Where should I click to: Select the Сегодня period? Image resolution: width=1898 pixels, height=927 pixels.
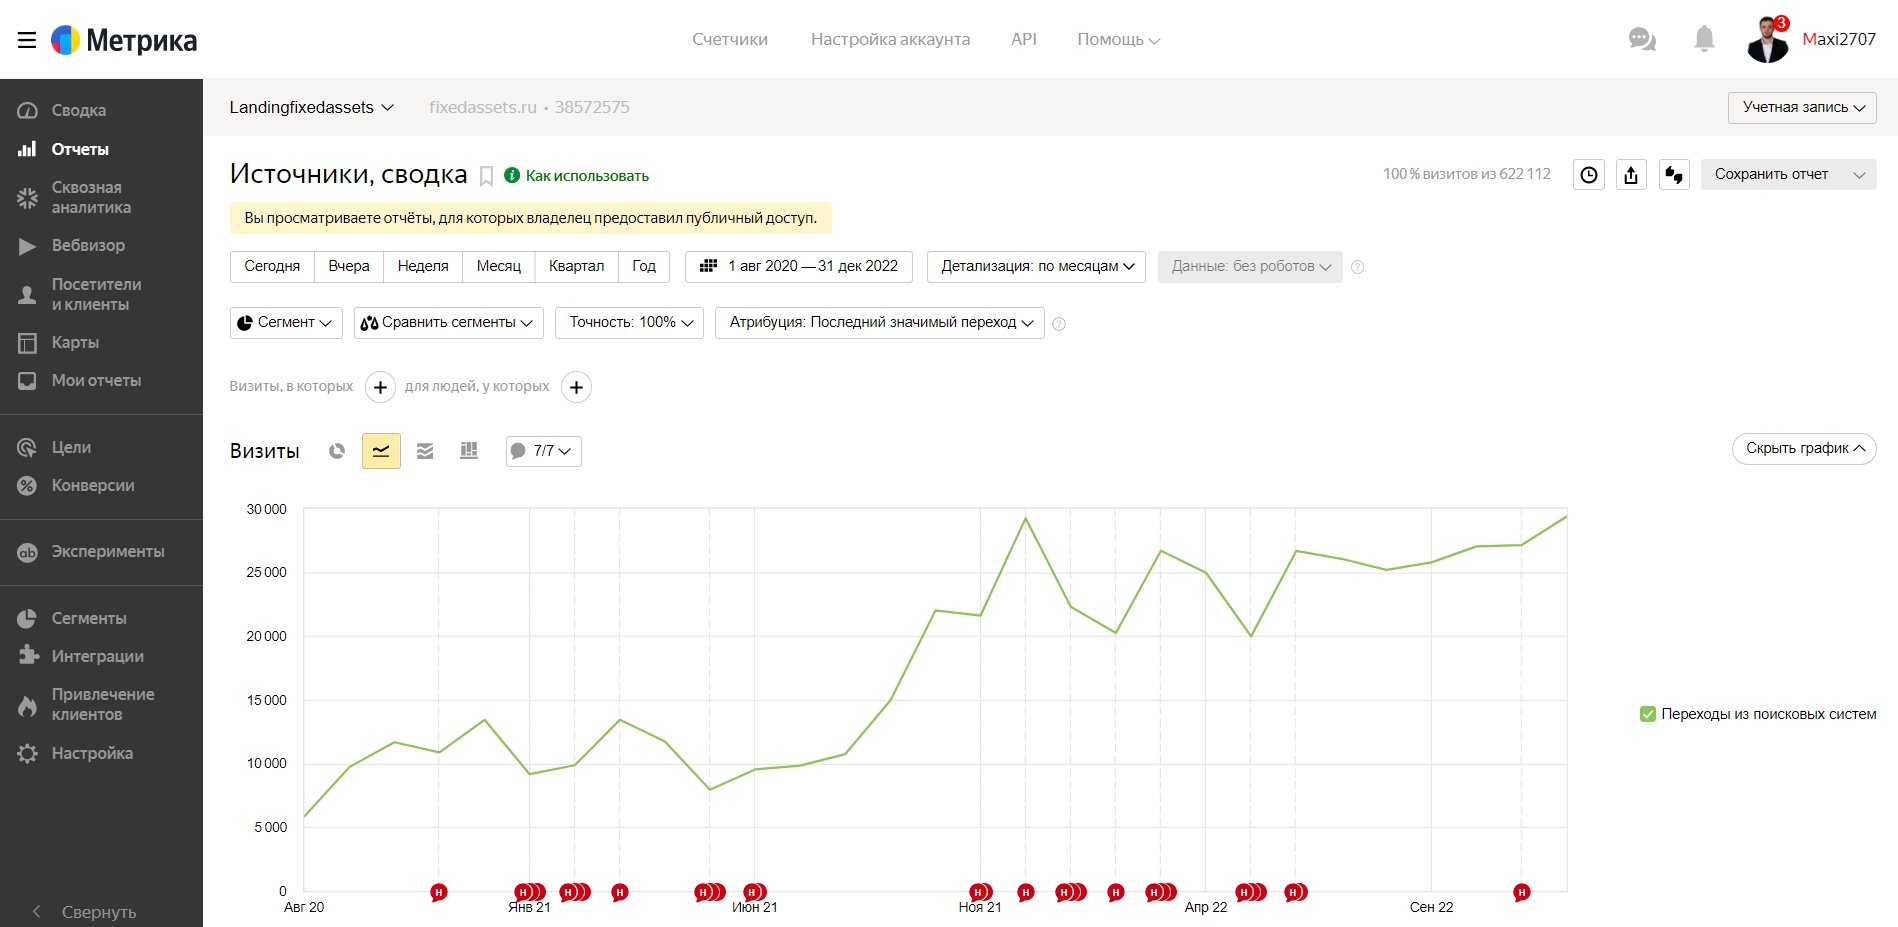tap(272, 266)
